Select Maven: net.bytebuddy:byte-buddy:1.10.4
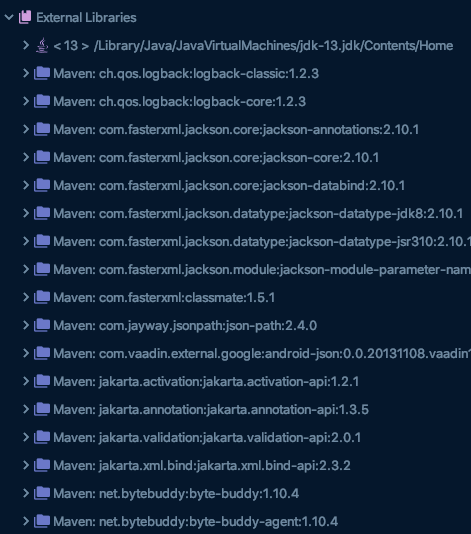471x534 pixels. click(176, 493)
